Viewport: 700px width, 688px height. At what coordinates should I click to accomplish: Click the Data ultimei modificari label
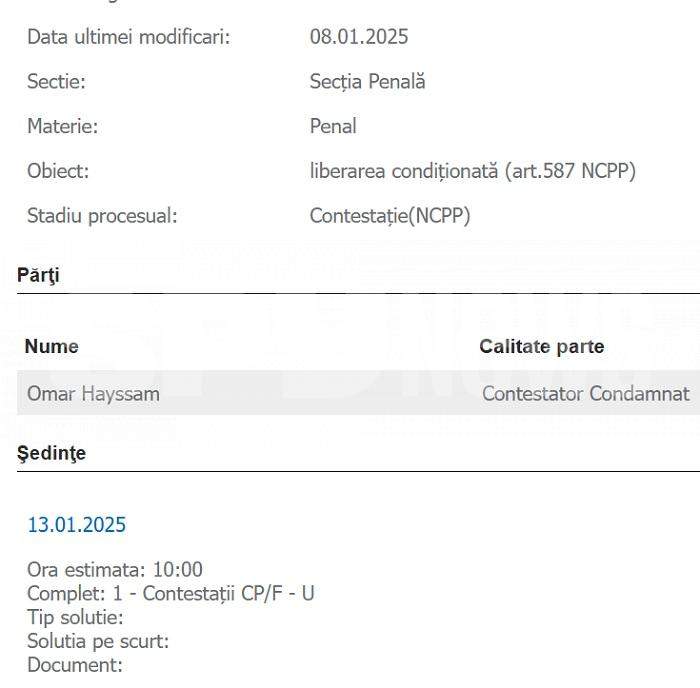(129, 37)
